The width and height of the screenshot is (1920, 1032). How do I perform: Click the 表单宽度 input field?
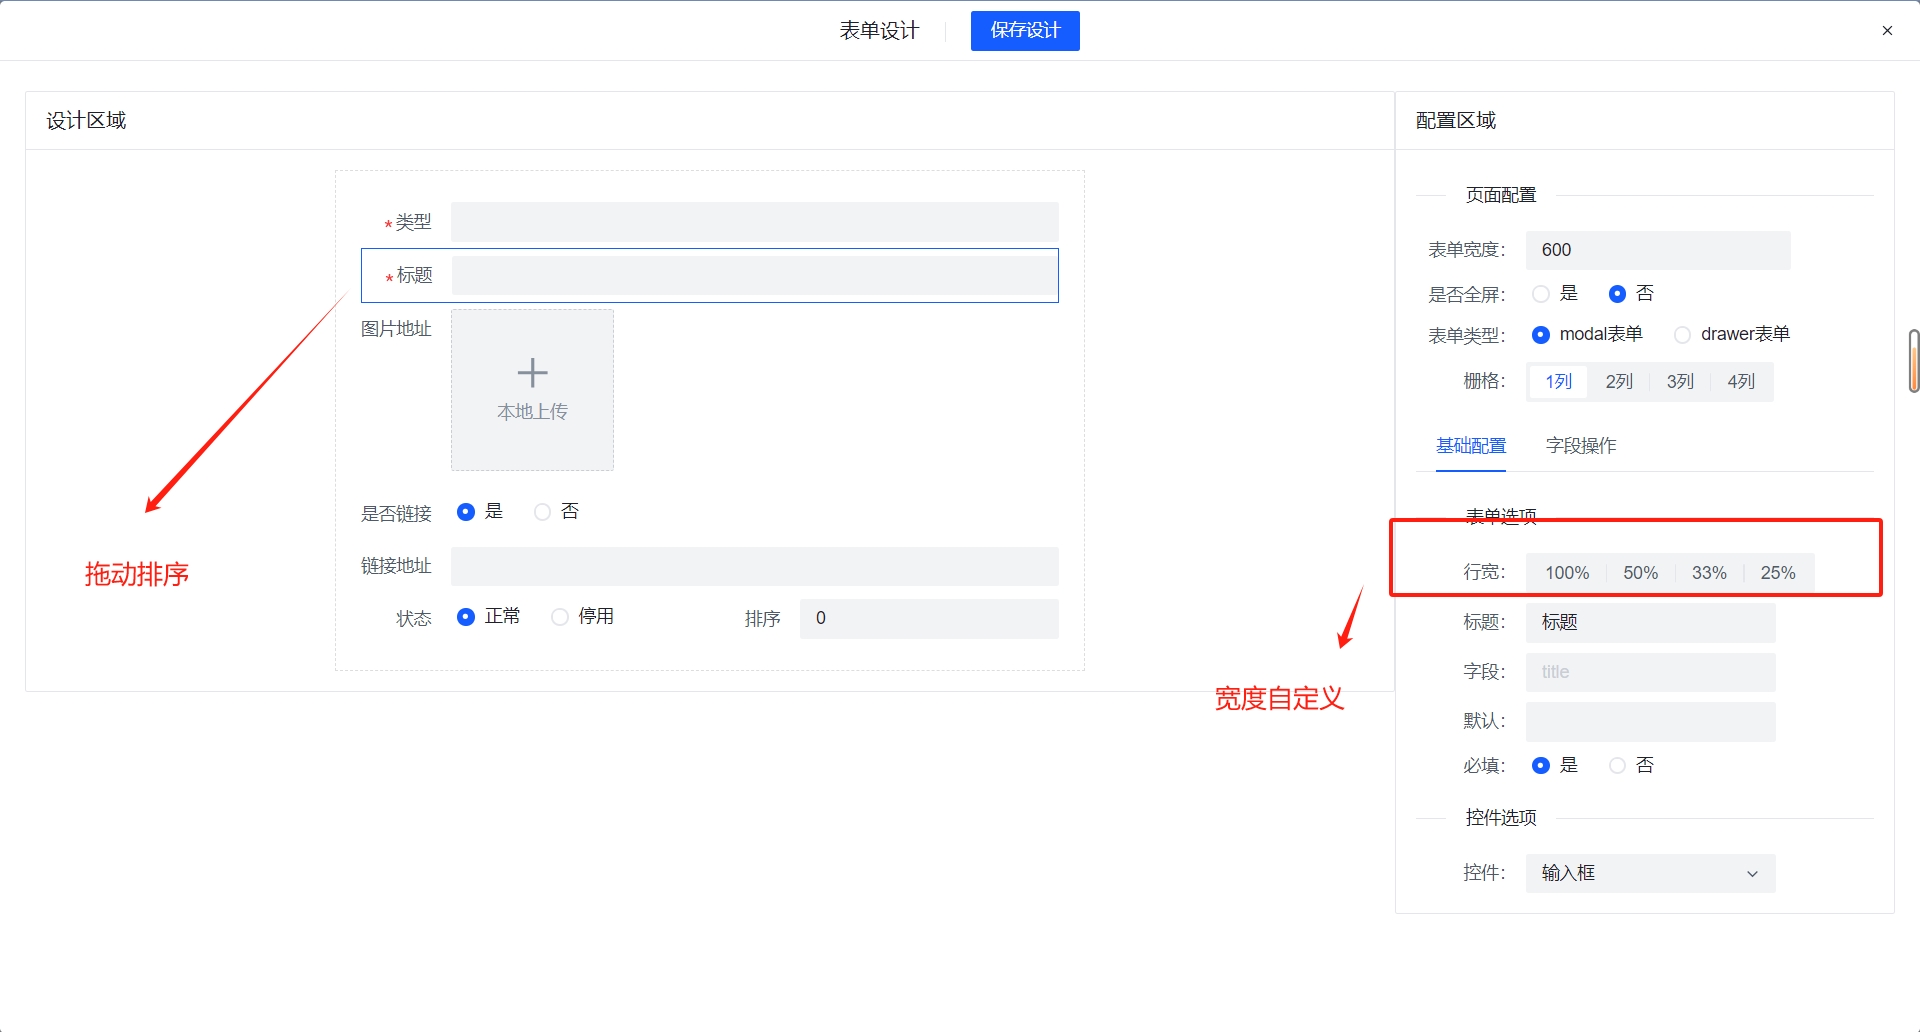1657,250
